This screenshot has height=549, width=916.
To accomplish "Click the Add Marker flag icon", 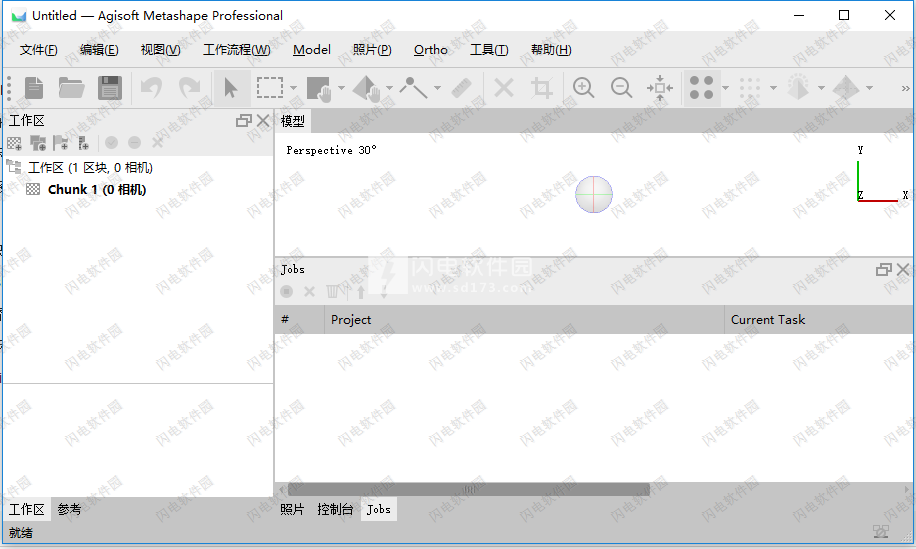I will pos(61,143).
